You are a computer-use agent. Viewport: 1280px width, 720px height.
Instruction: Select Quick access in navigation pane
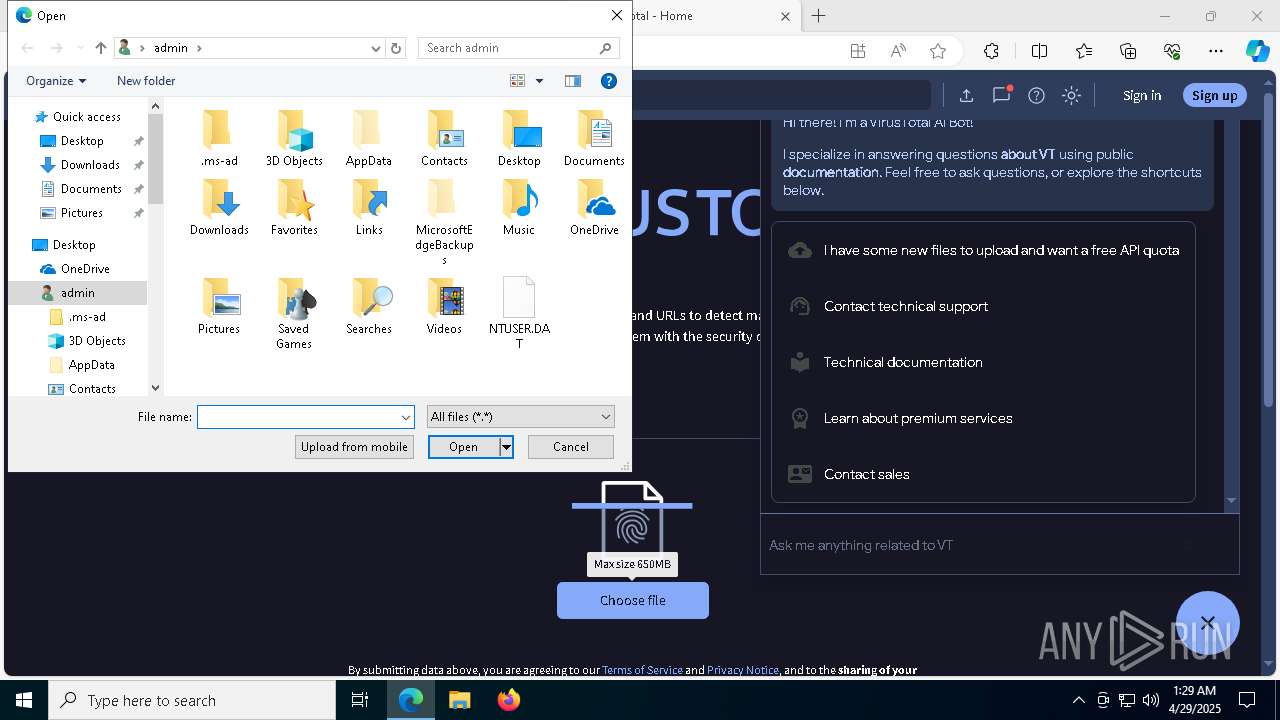point(86,117)
